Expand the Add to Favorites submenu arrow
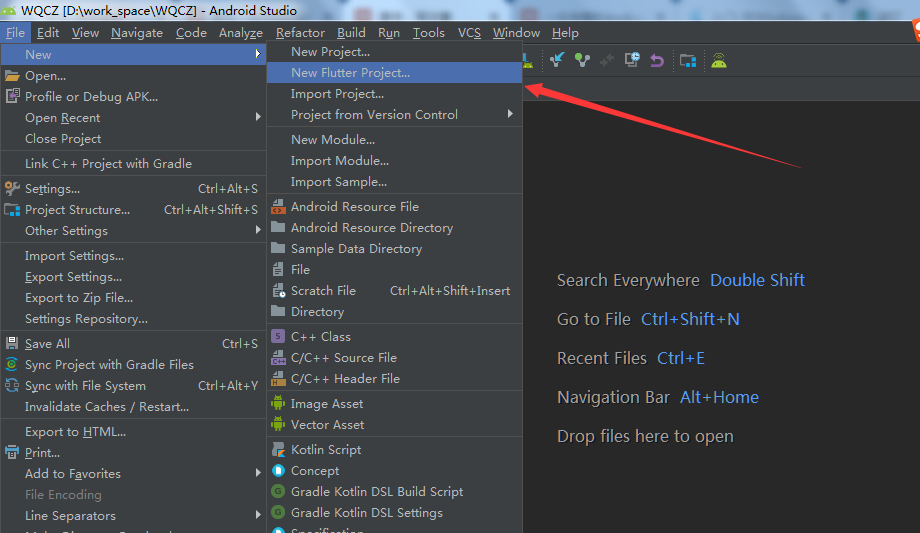This screenshot has width=920, height=533. click(x=258, y=473)
